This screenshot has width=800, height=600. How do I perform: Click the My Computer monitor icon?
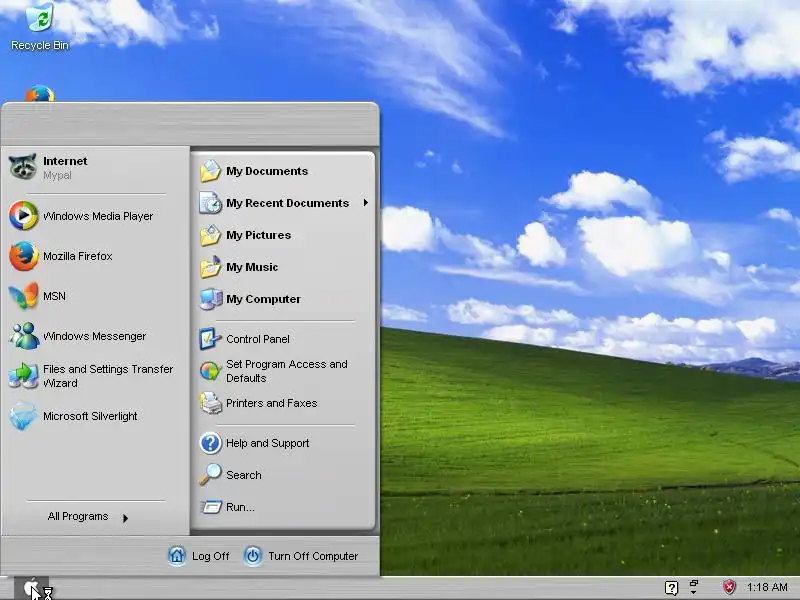(211, 299)
